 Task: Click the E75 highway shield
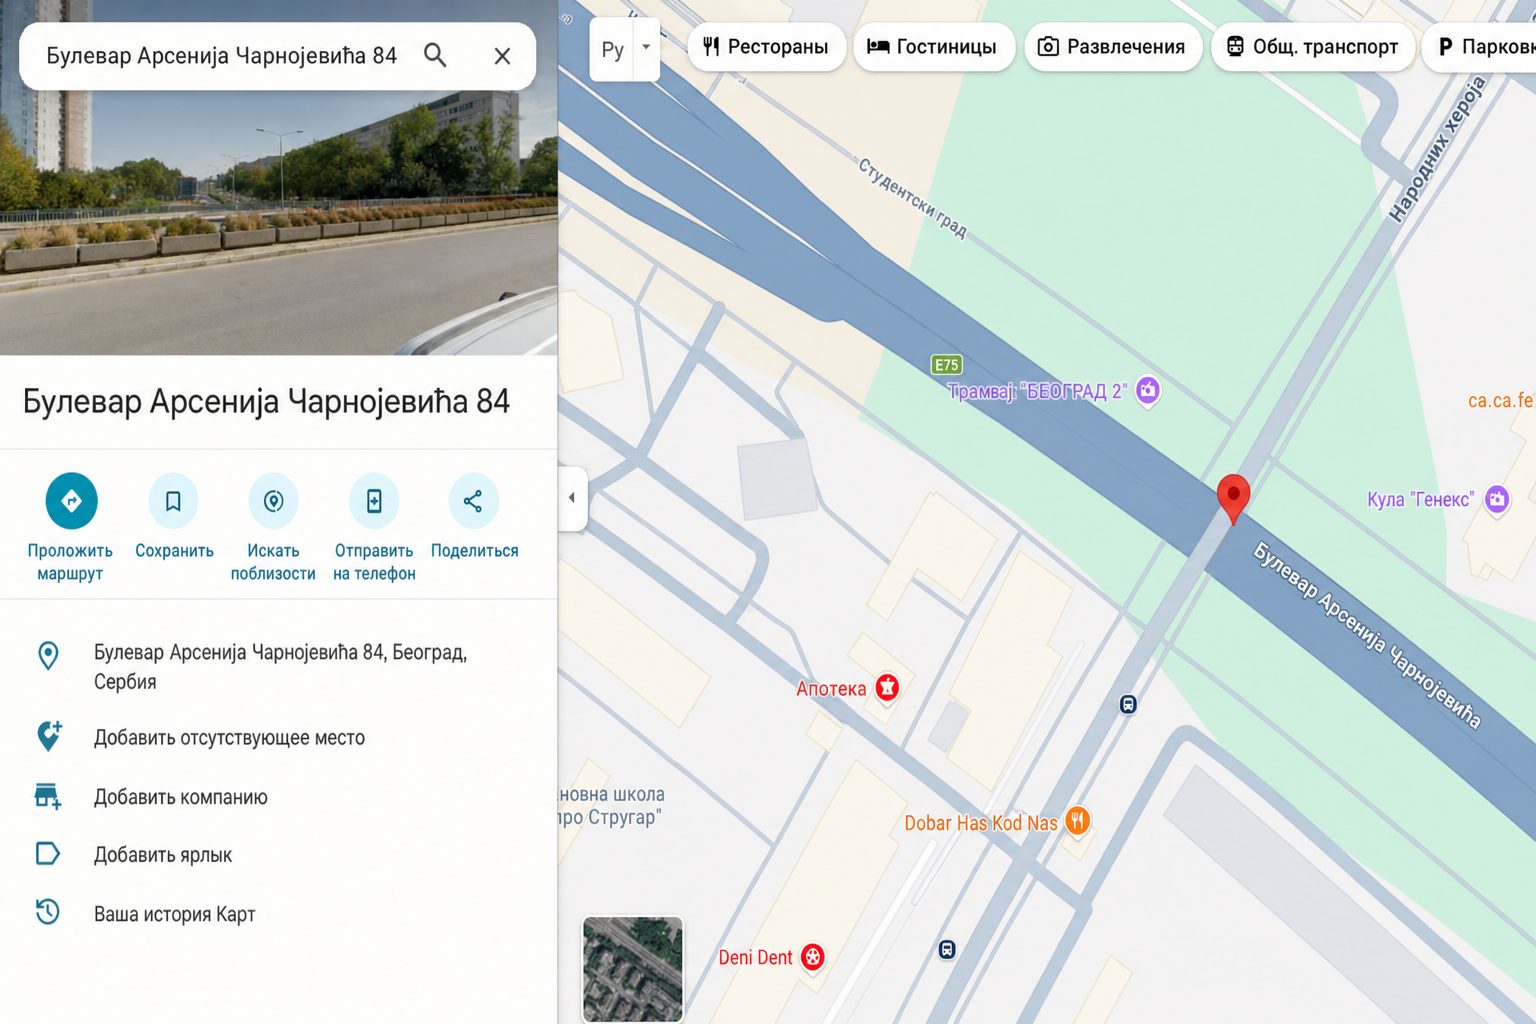pyautogui.click(x=946, y=365)
